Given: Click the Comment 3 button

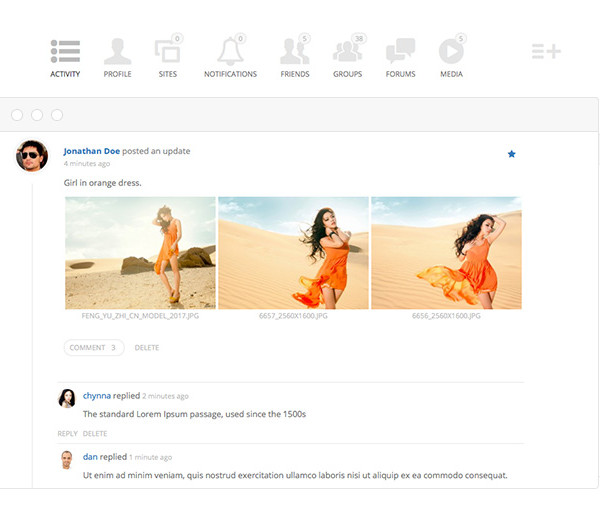Looking at the screenshot, I should tap(94, 348).
